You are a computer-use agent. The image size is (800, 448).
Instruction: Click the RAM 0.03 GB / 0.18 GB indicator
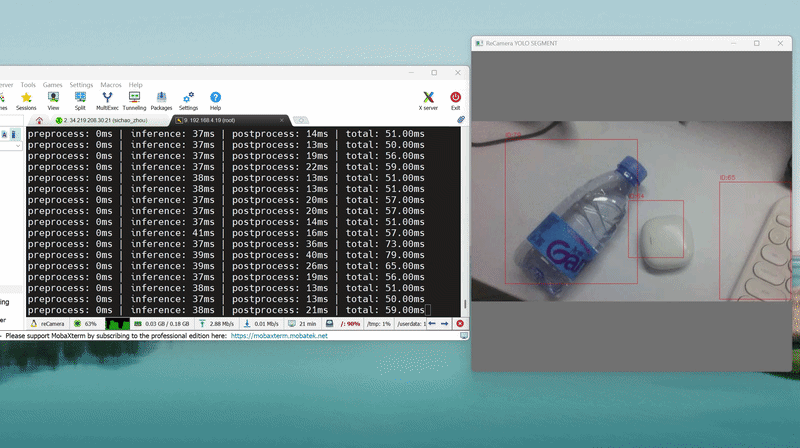pos(162,323)
